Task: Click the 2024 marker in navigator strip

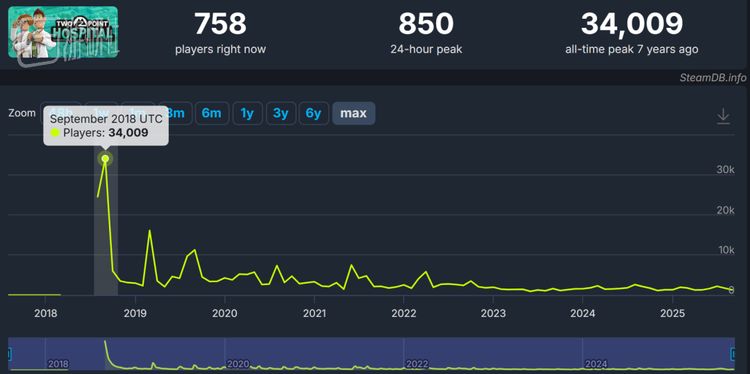Action: [x=596, y=364]
